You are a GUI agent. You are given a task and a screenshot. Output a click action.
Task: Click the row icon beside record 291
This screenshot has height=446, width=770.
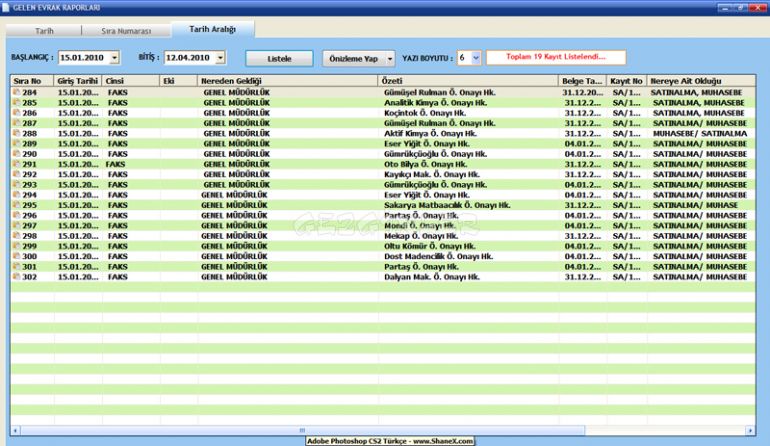(16, 164)
